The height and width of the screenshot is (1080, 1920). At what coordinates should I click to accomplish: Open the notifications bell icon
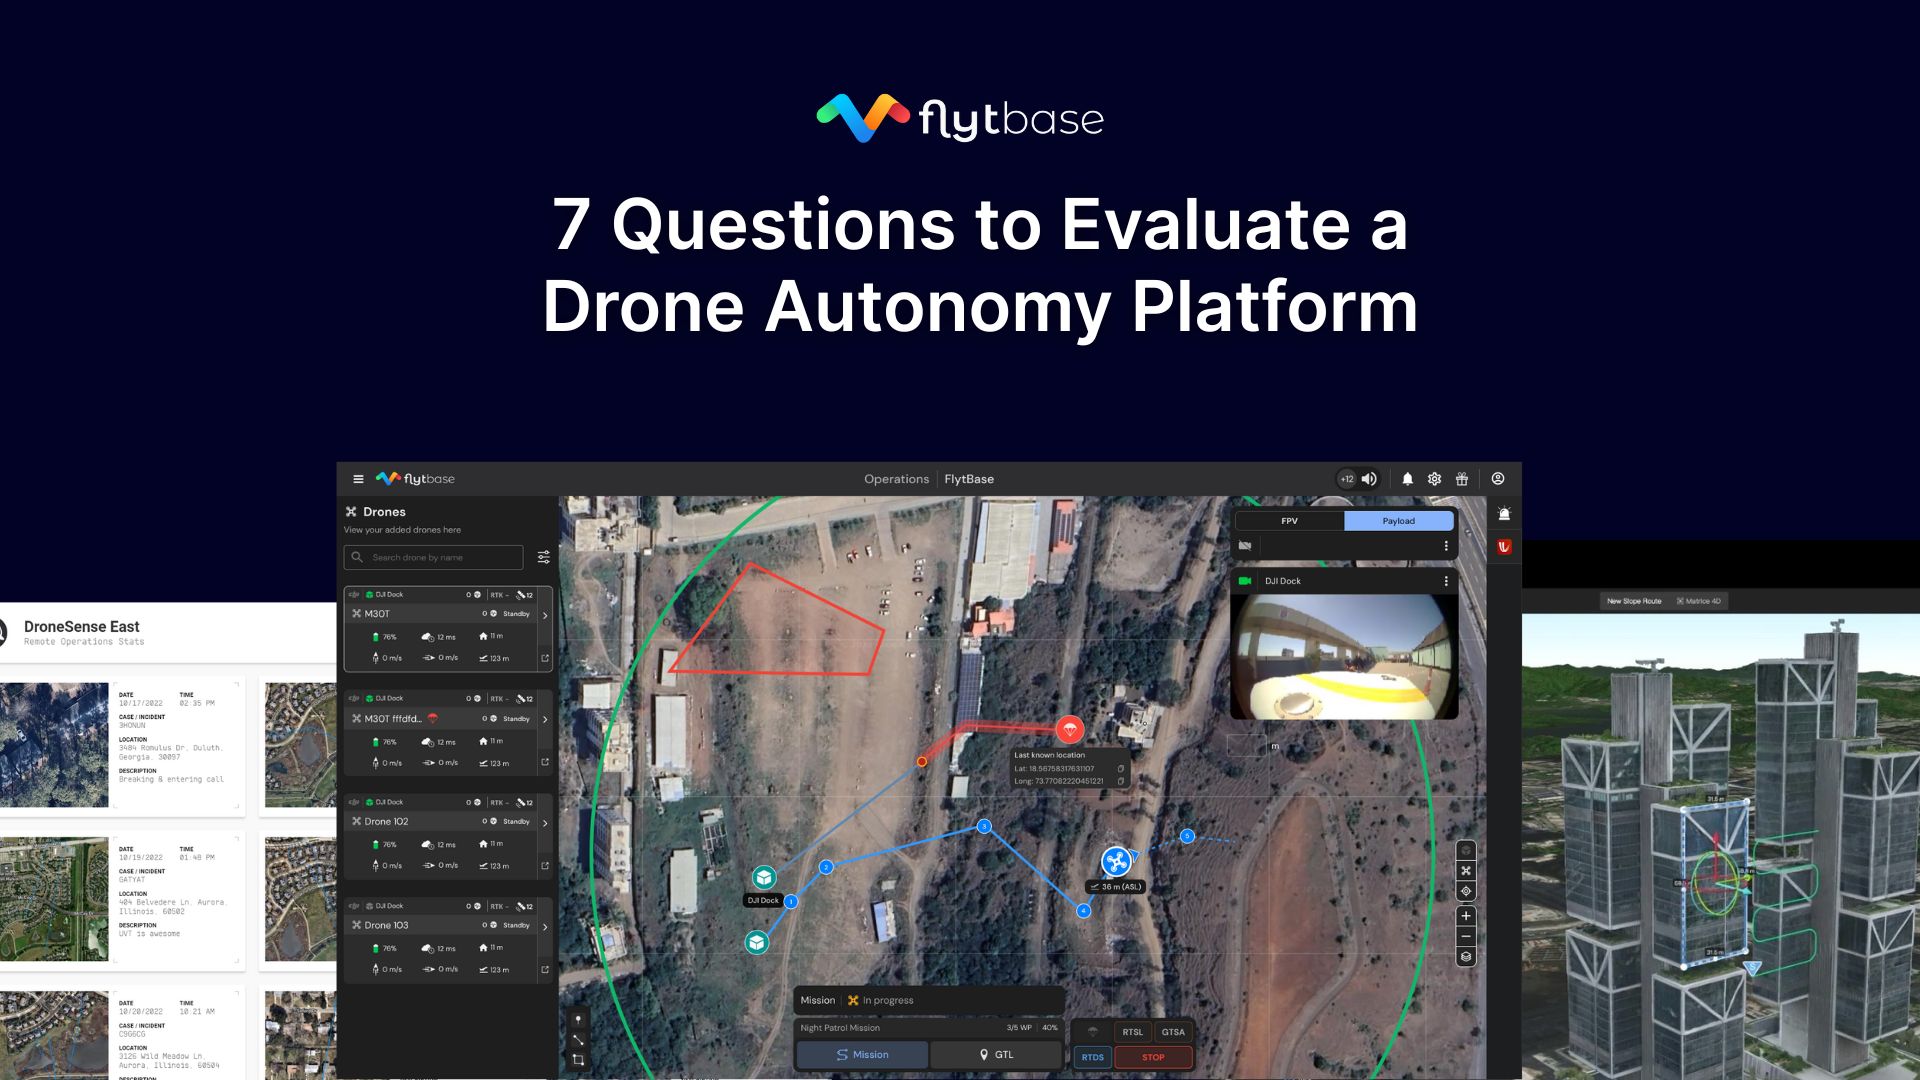tap(1408, 480)
